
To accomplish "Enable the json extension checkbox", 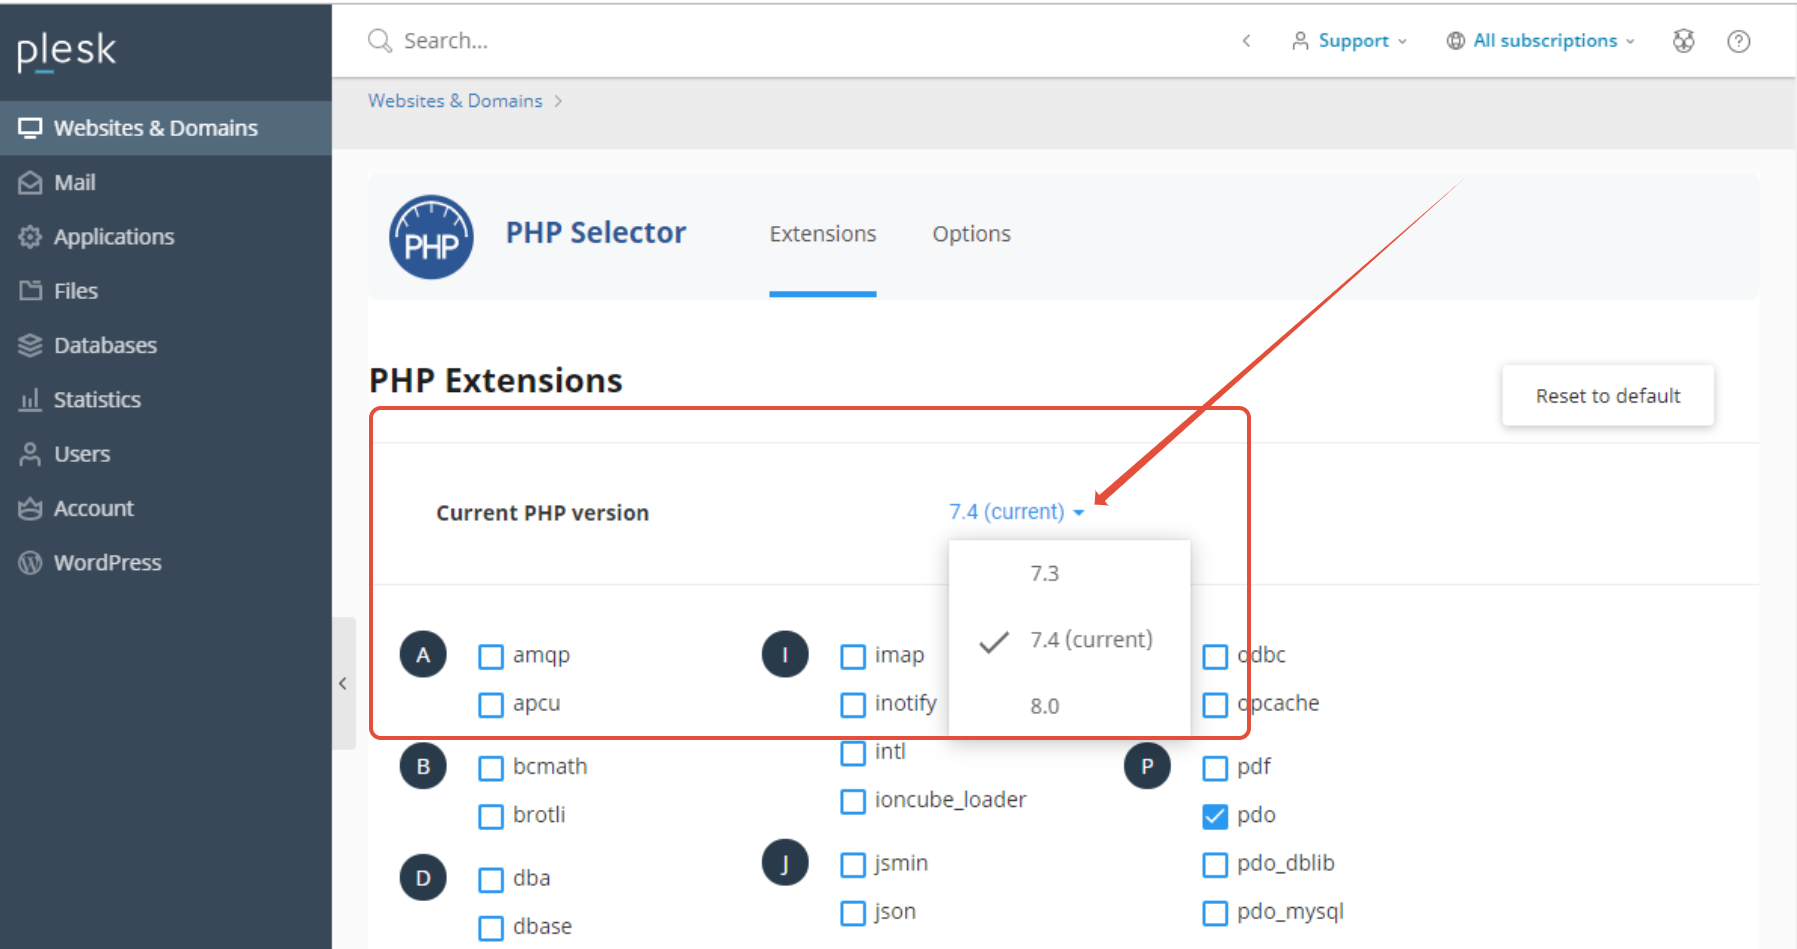I will [853, 913].
